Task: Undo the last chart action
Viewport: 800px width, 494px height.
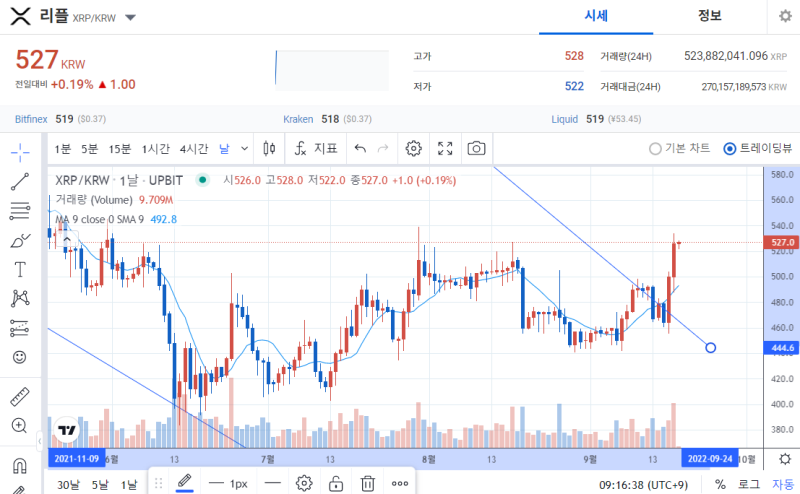Action: point(360,149)
